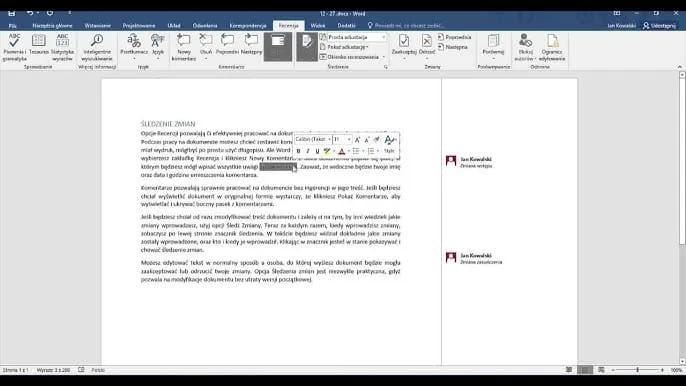The height and width of the screenshot is (386, 686).
Task: Click Udostępnij share button
Action: 659,26
